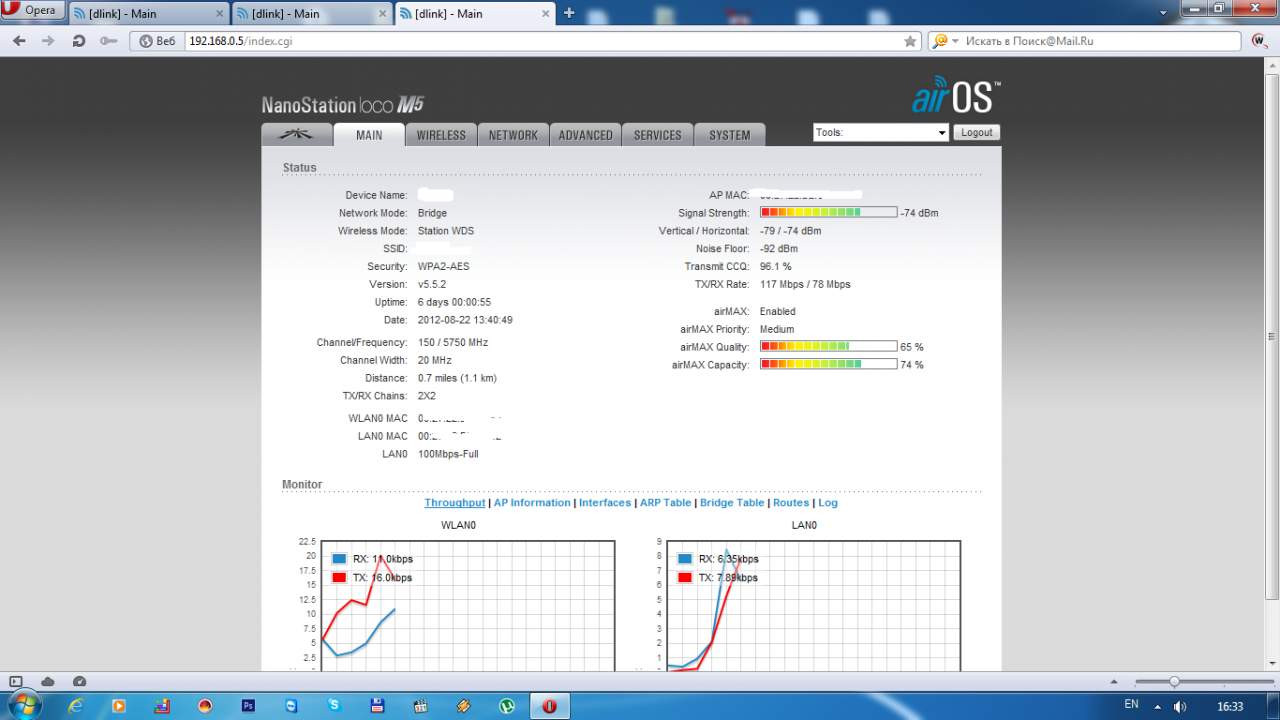1280x720 pixels.
Task: Open the search engine selector dropdown
Action: 947,41
